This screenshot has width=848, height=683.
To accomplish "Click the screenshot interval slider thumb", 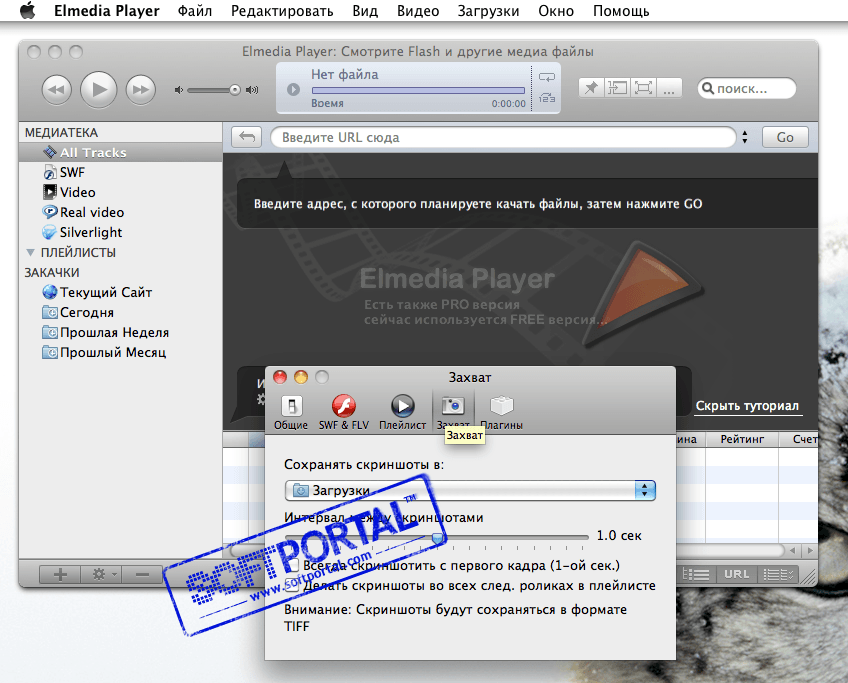I will (x=438, y=538).
